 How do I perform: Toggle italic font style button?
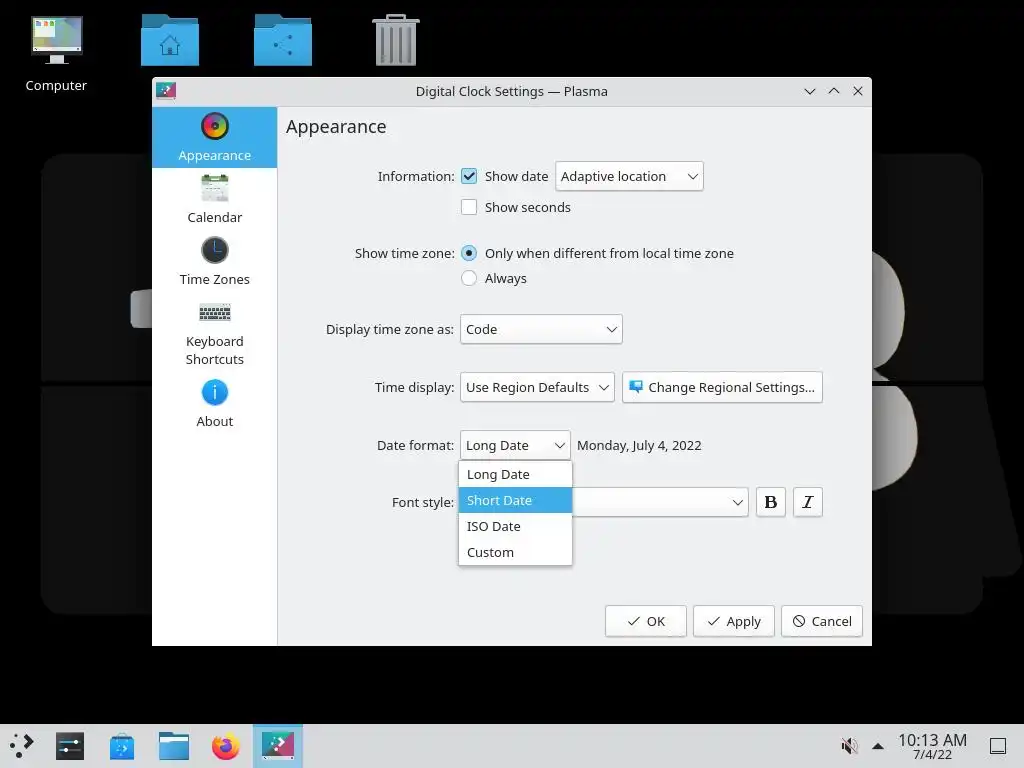point(807,502)
